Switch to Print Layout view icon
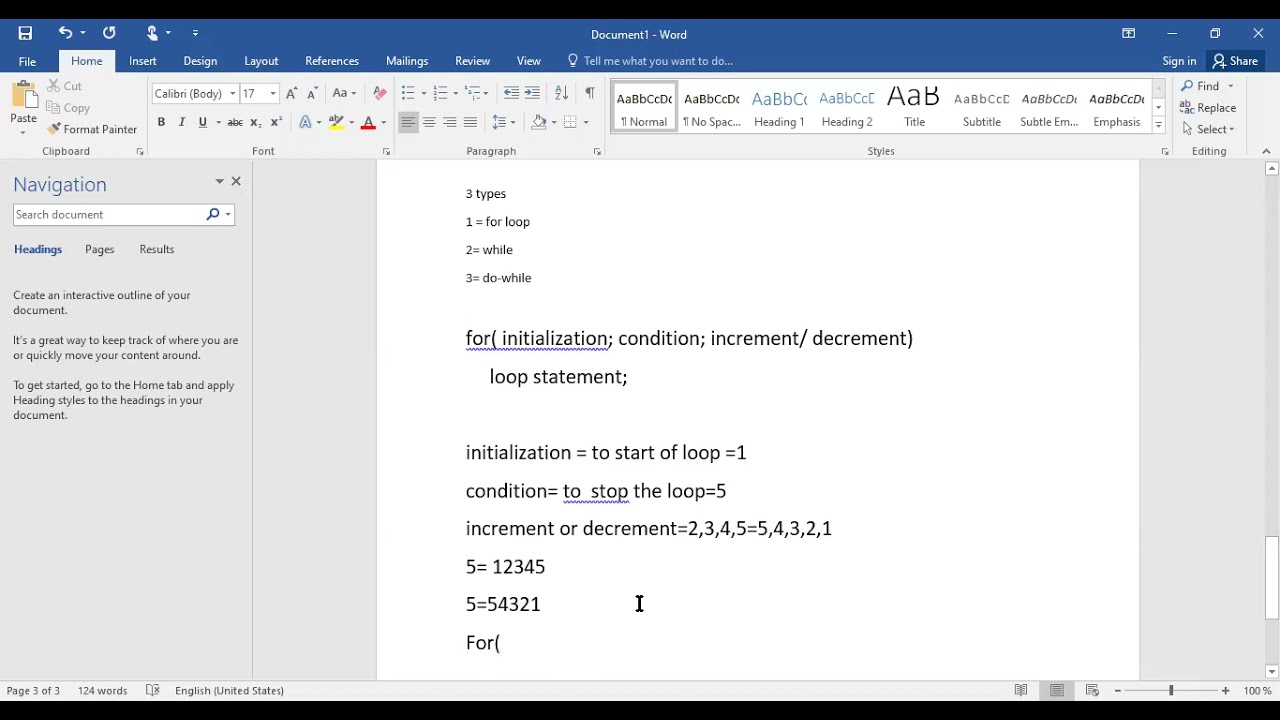The height and width of the screenshot is (720, 1280). (1057, 690)
